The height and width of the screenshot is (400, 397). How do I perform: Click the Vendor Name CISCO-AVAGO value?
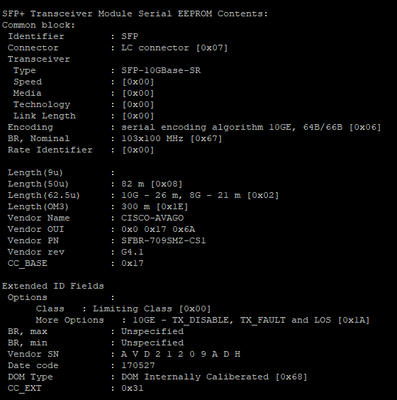click(x=152, y=218)
